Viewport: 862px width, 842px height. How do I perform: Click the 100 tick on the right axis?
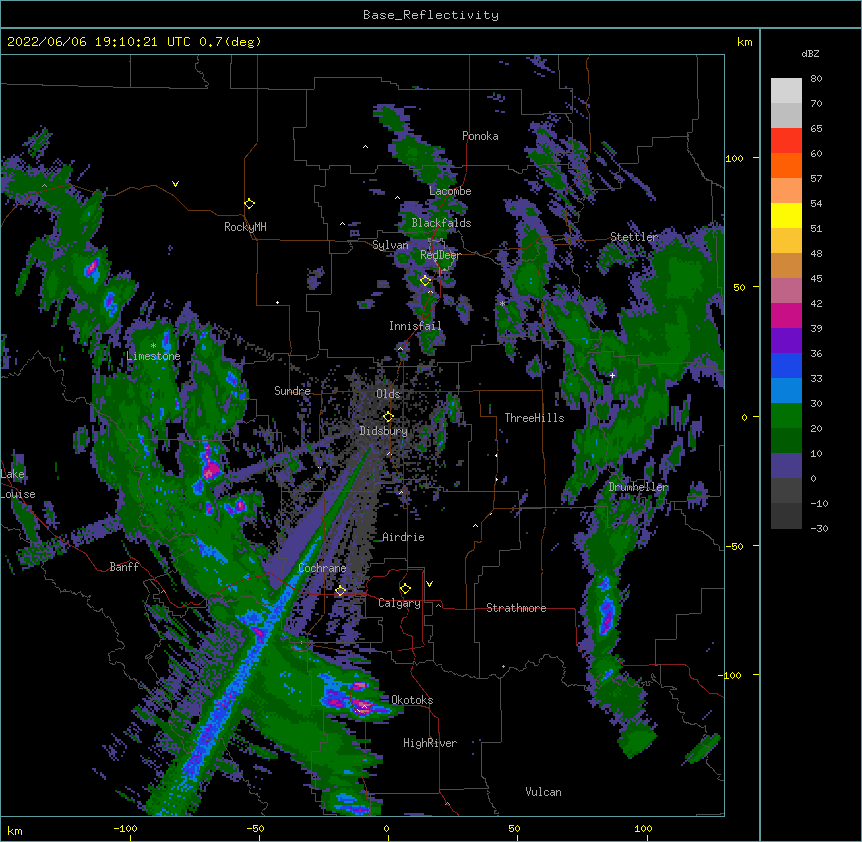pyautogui.click(x=734, y=158)
